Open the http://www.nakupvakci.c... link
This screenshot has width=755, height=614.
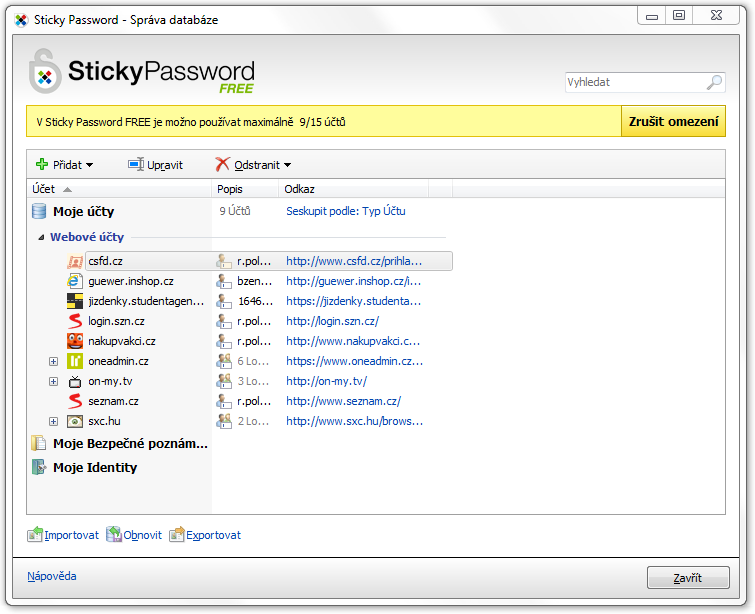pos(353,341)
